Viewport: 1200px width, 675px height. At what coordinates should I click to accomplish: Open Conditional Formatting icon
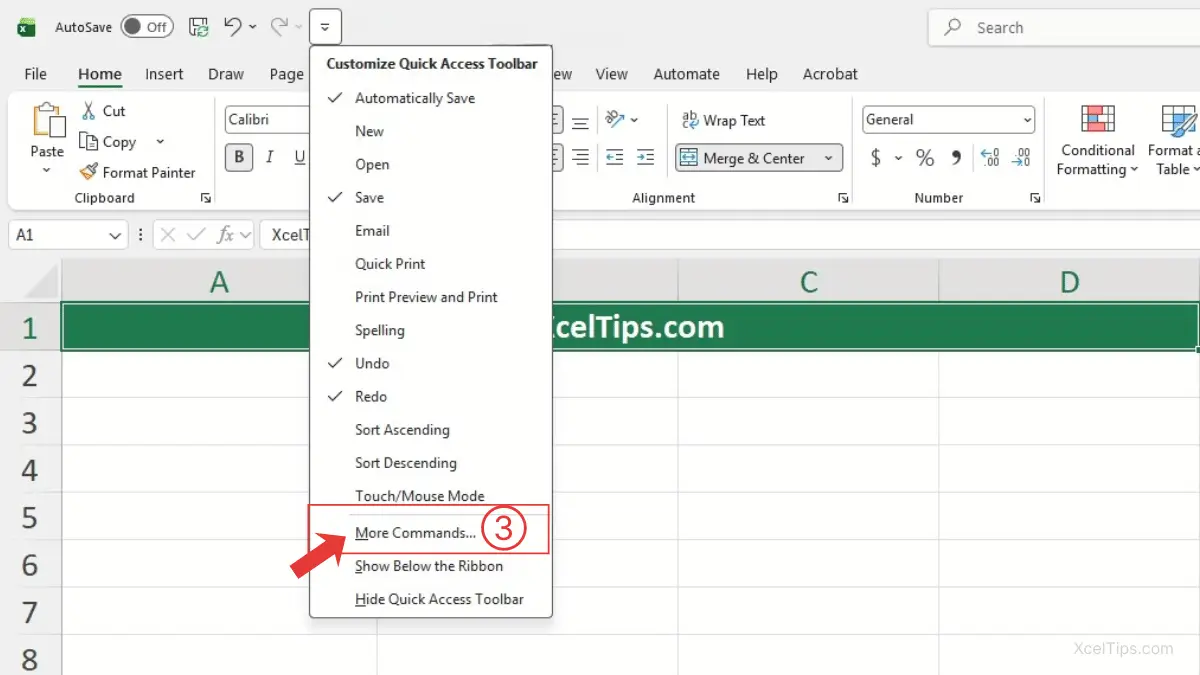(1098, 120)
